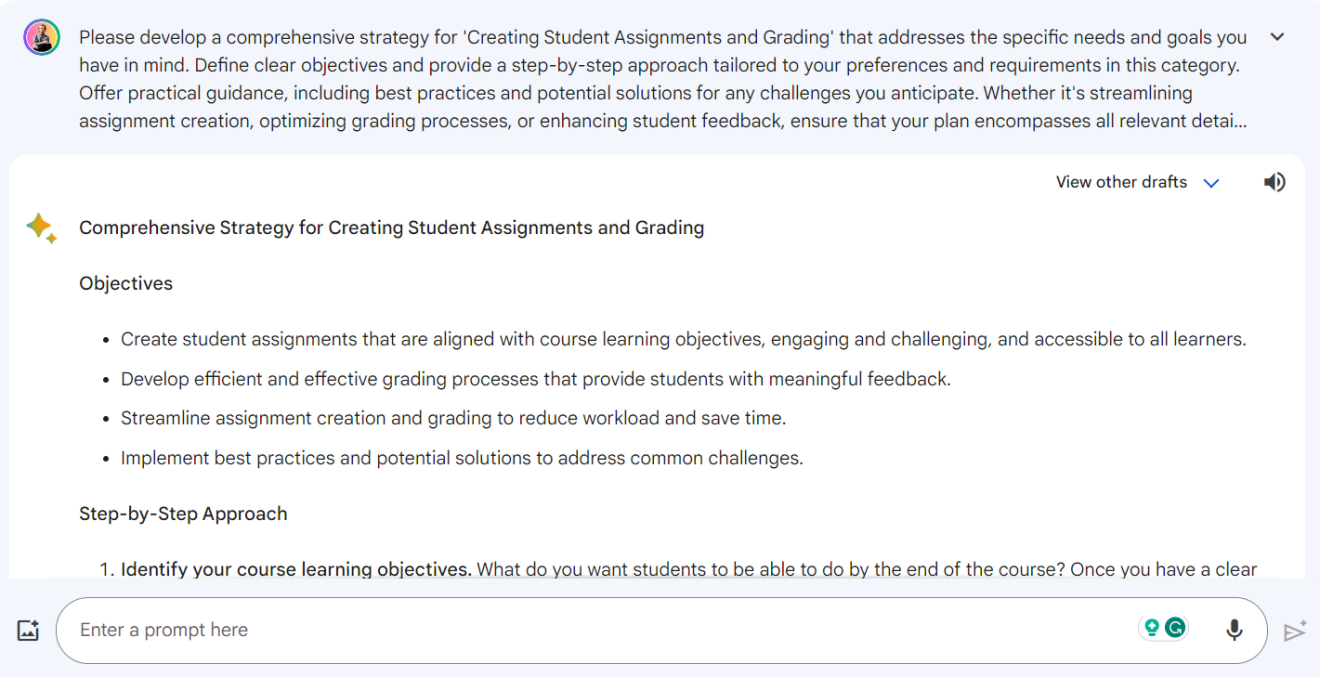Open the View other drafts dropdown
This screenshot has height=677, width=1320.
pos(1121,182)
